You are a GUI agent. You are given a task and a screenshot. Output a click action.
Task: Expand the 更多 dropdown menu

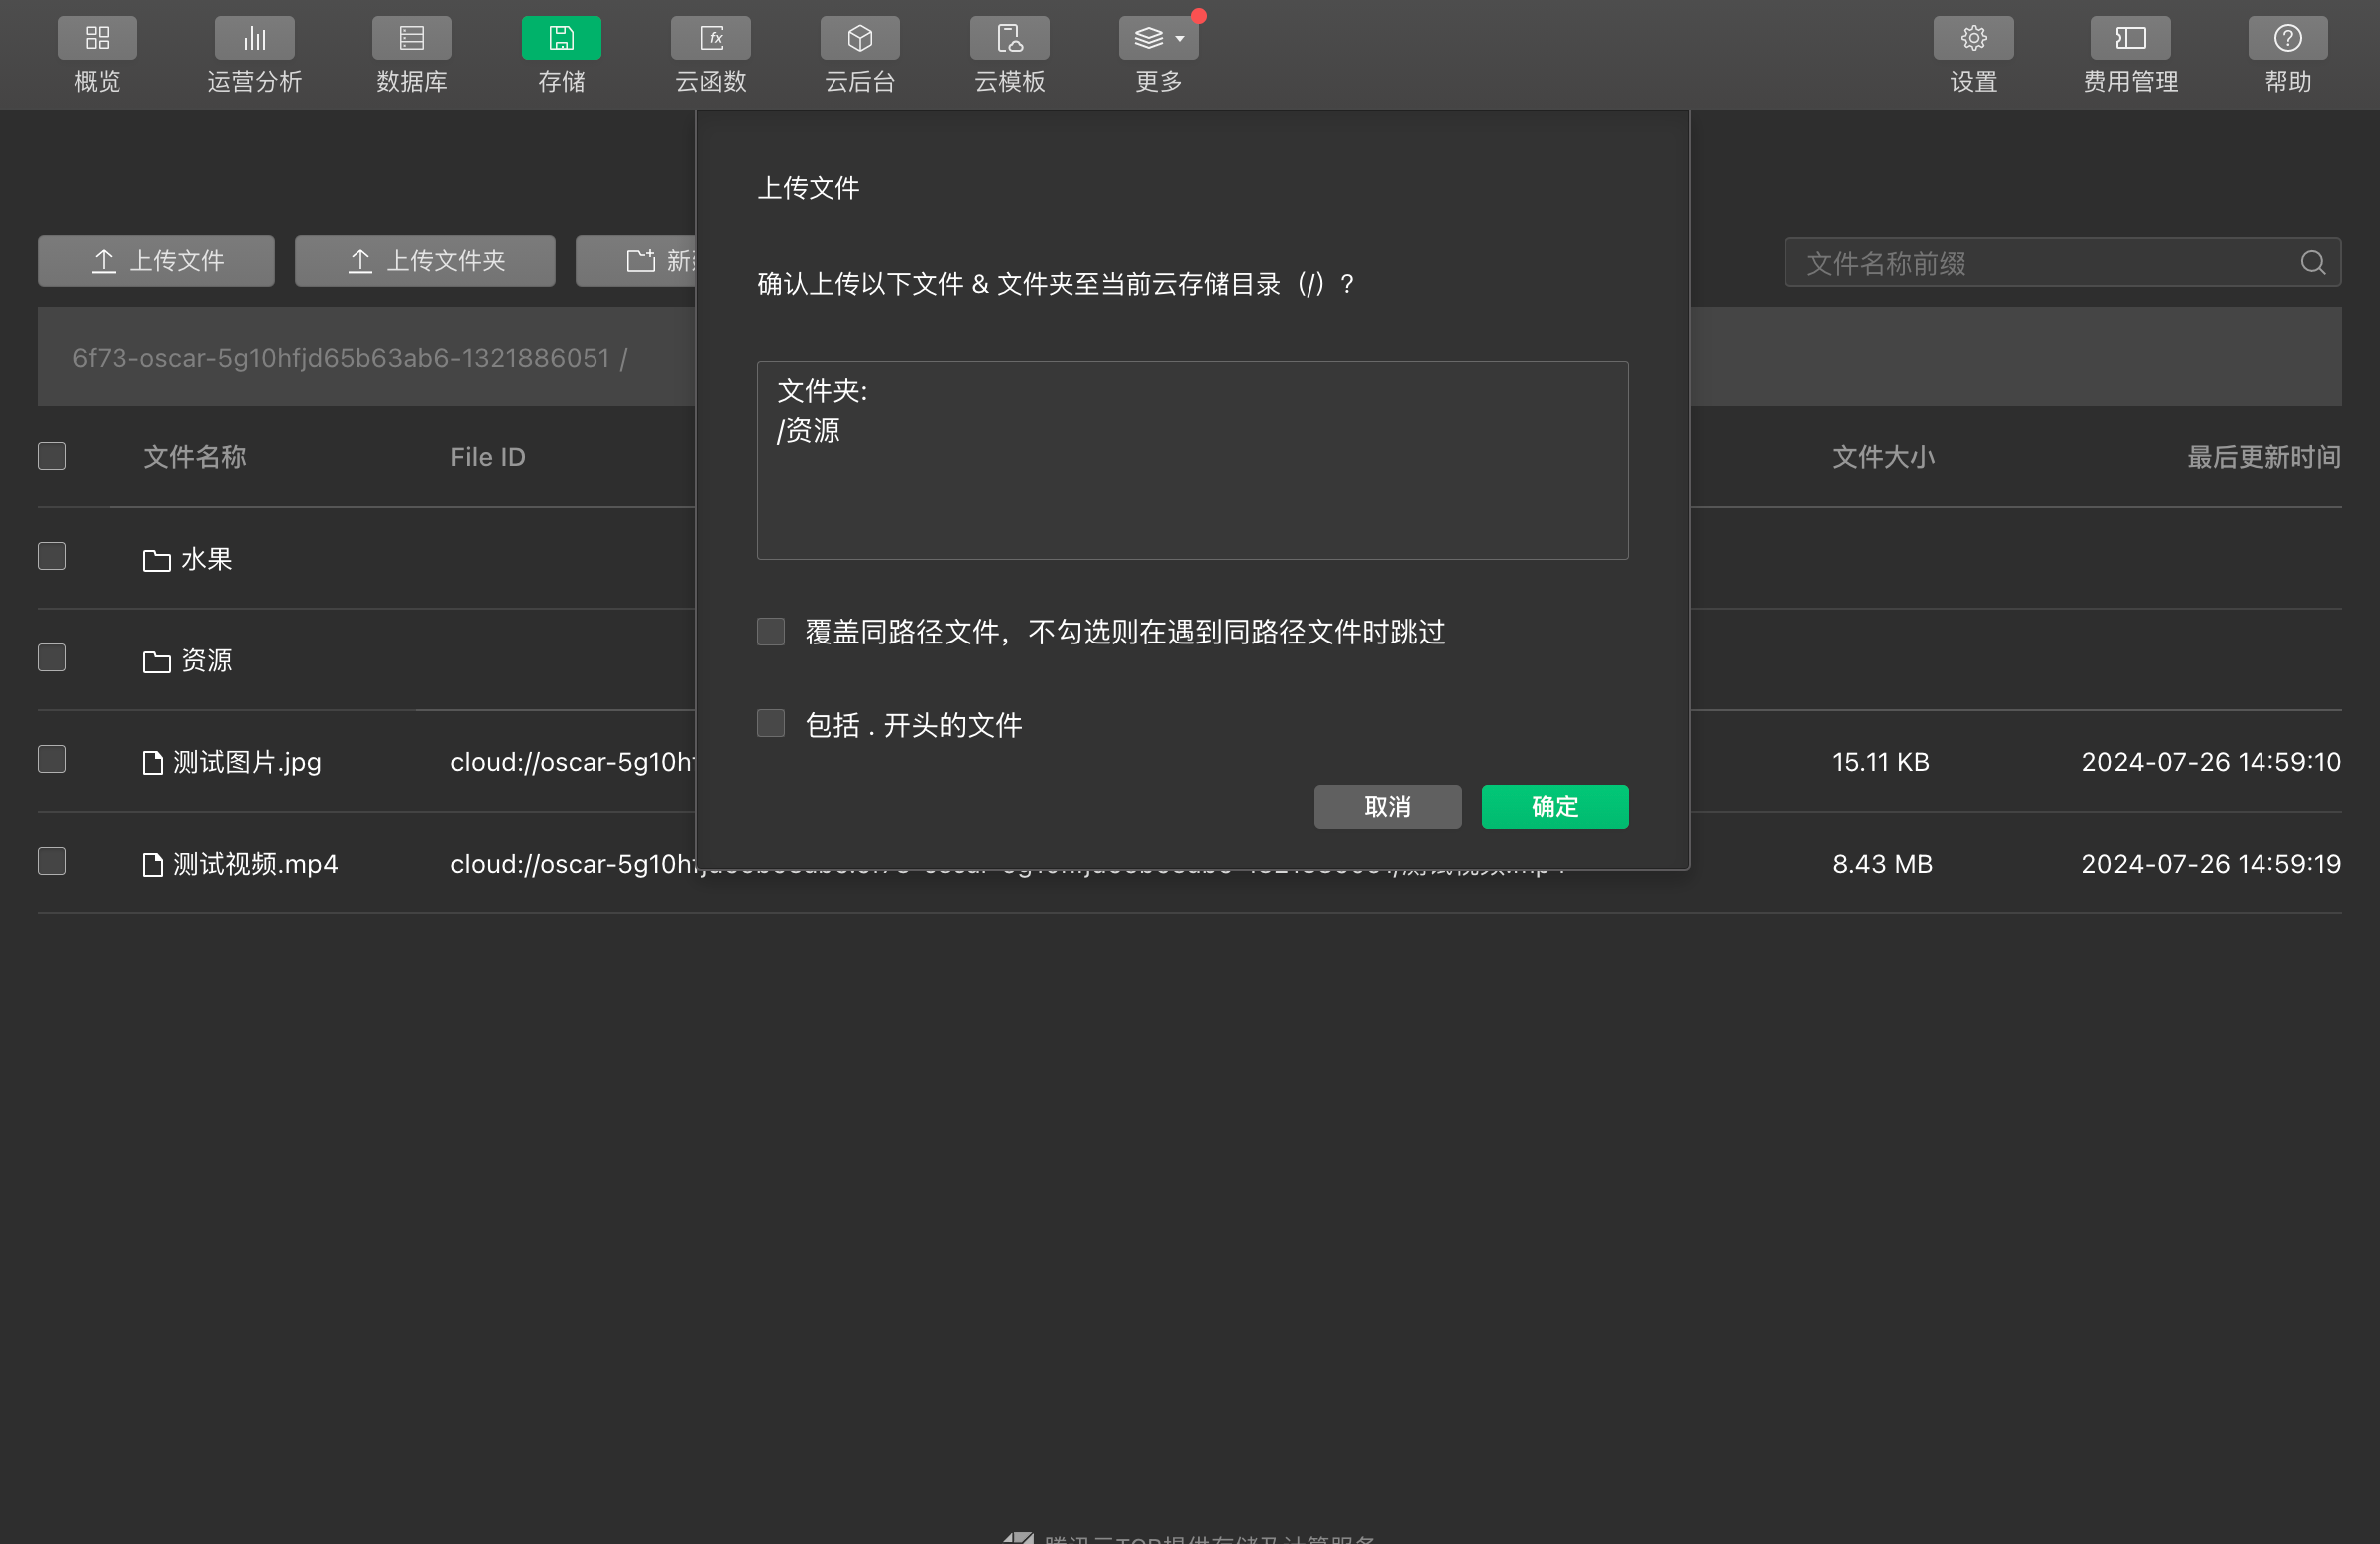pyautogui.click(x=1158, y=38)
